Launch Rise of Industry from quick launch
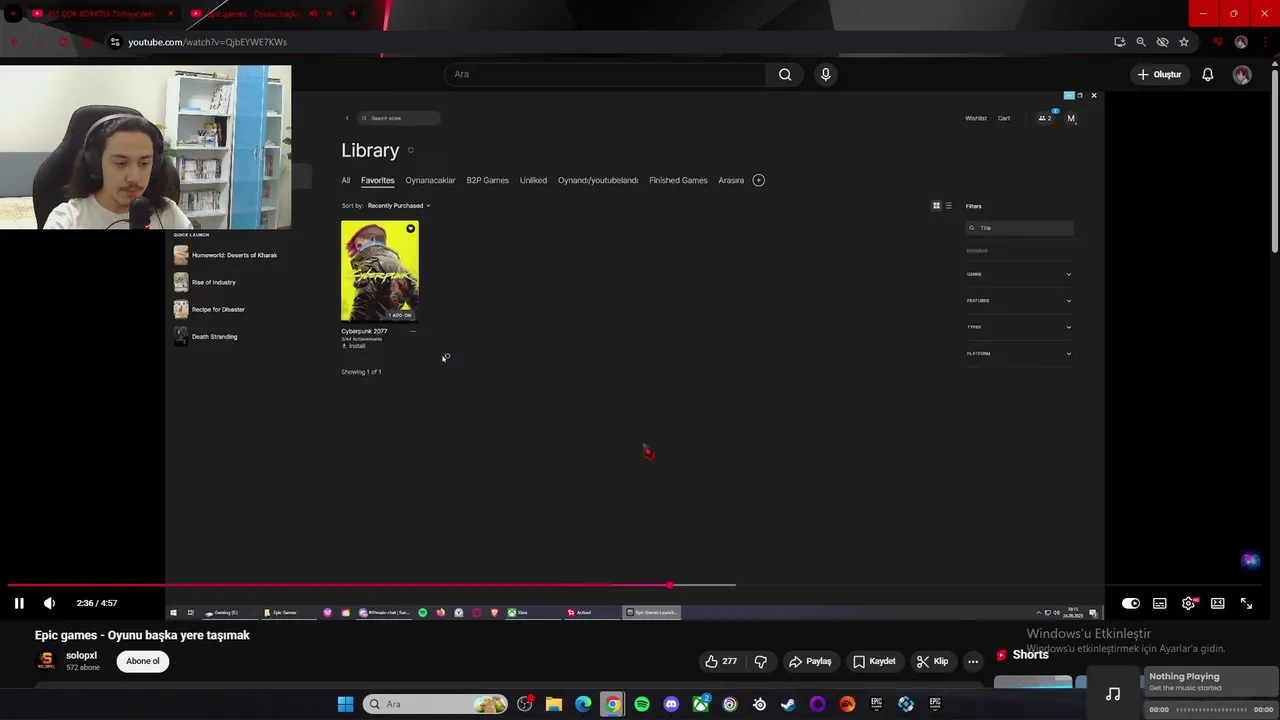The height and width of the screenshot is (720, 1280). (x=206, y=282)
